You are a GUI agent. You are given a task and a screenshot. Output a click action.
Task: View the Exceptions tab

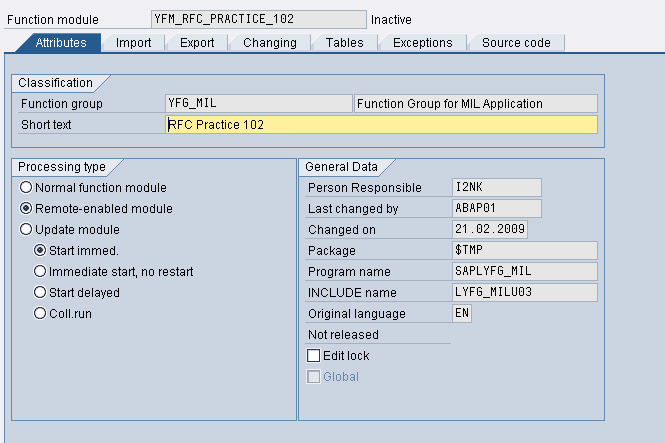click(422, 43)
